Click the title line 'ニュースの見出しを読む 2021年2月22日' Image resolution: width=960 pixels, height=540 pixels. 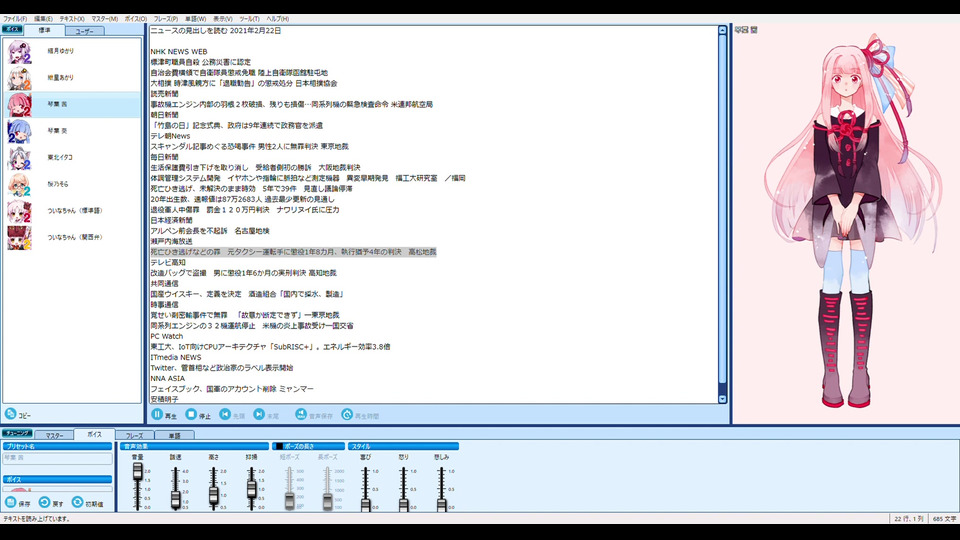[x=216, y=31]
